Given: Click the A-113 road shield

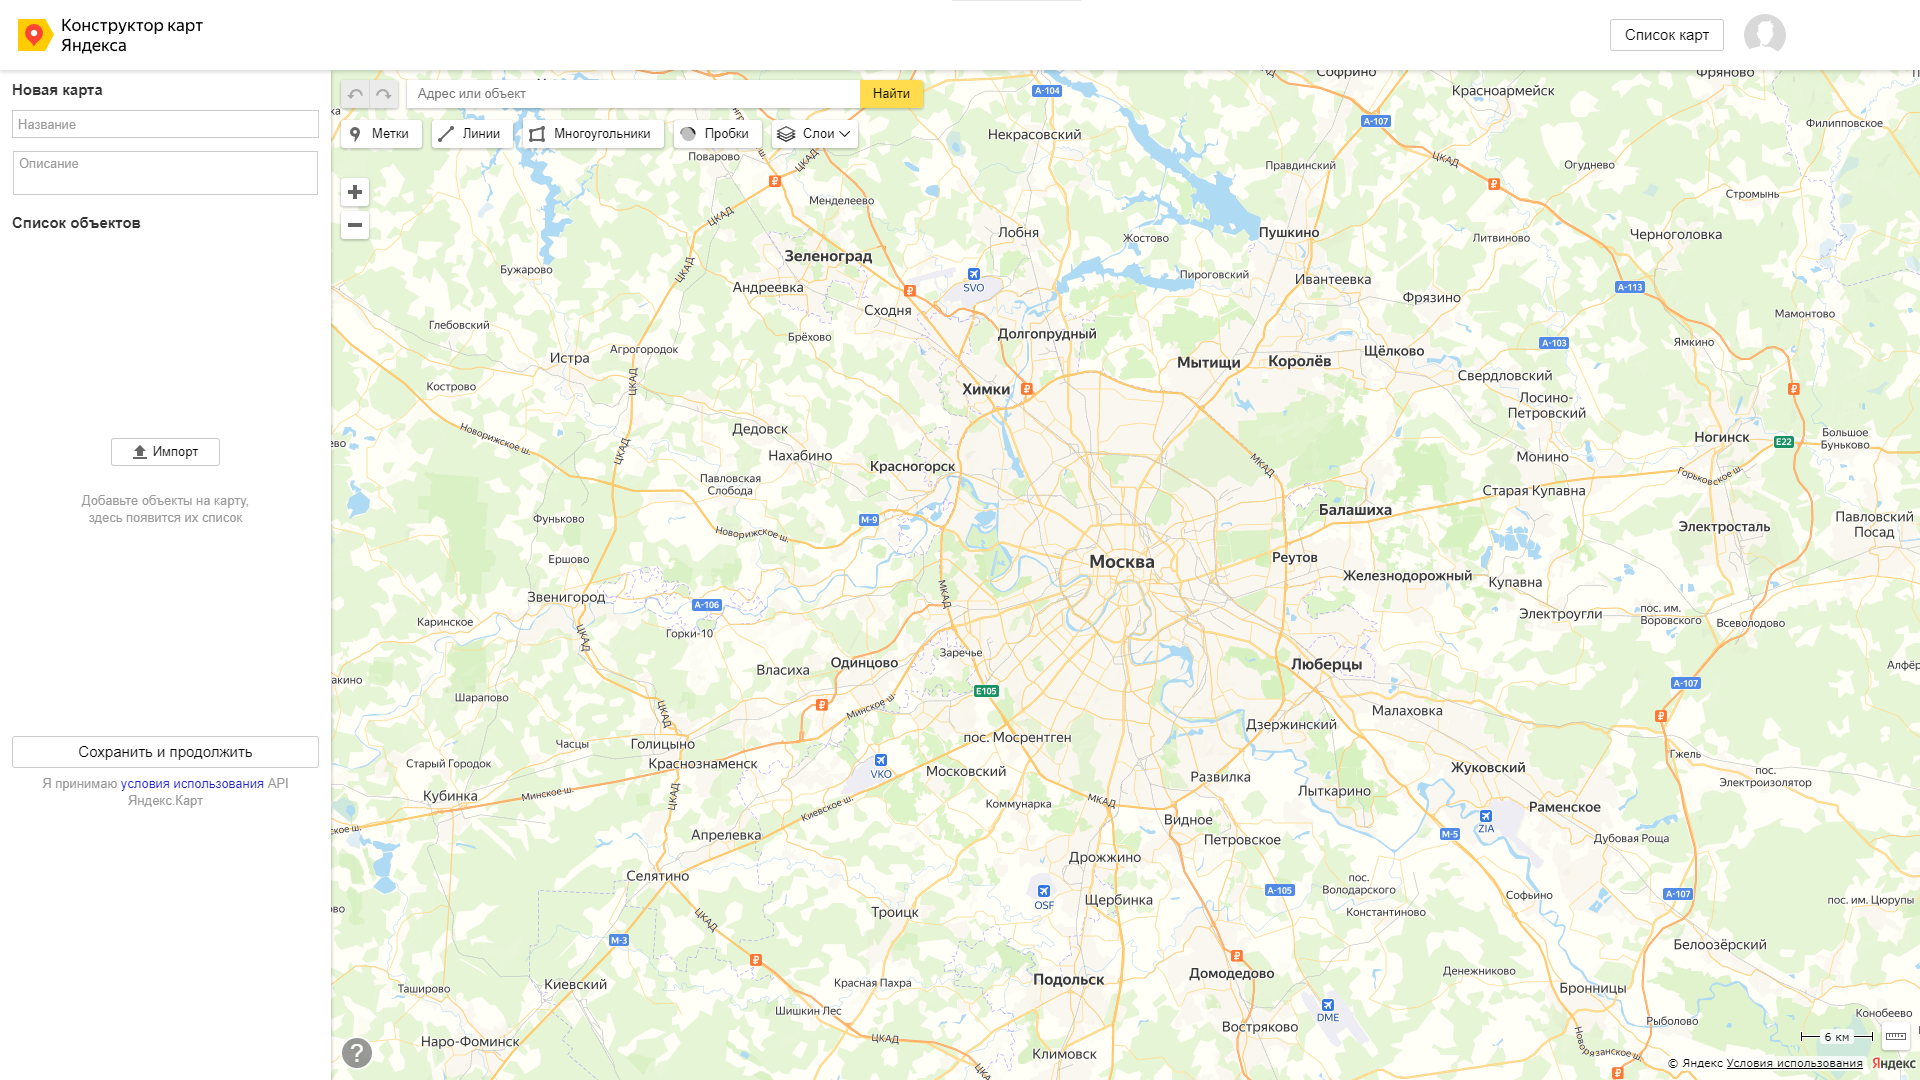Looking at the screenshot, I should [x=1630, y=287].
